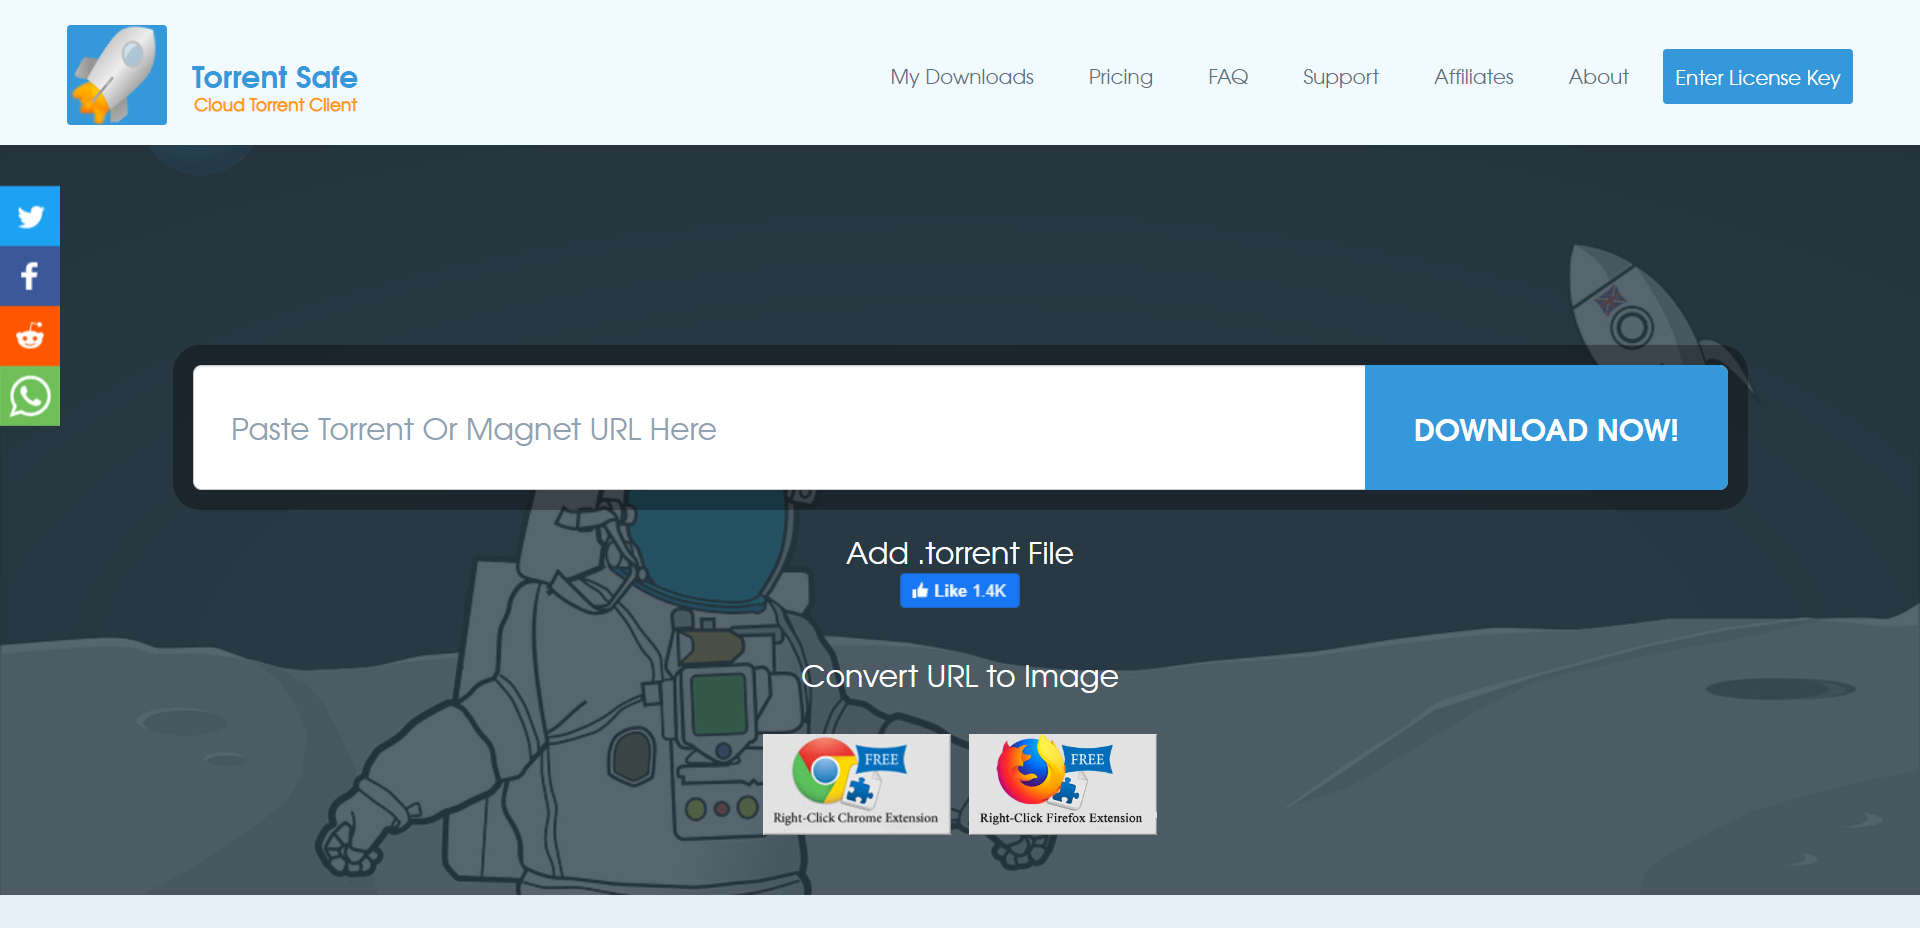Share page via Reddit icon
1920x928 pixels.
coord(30,336)
